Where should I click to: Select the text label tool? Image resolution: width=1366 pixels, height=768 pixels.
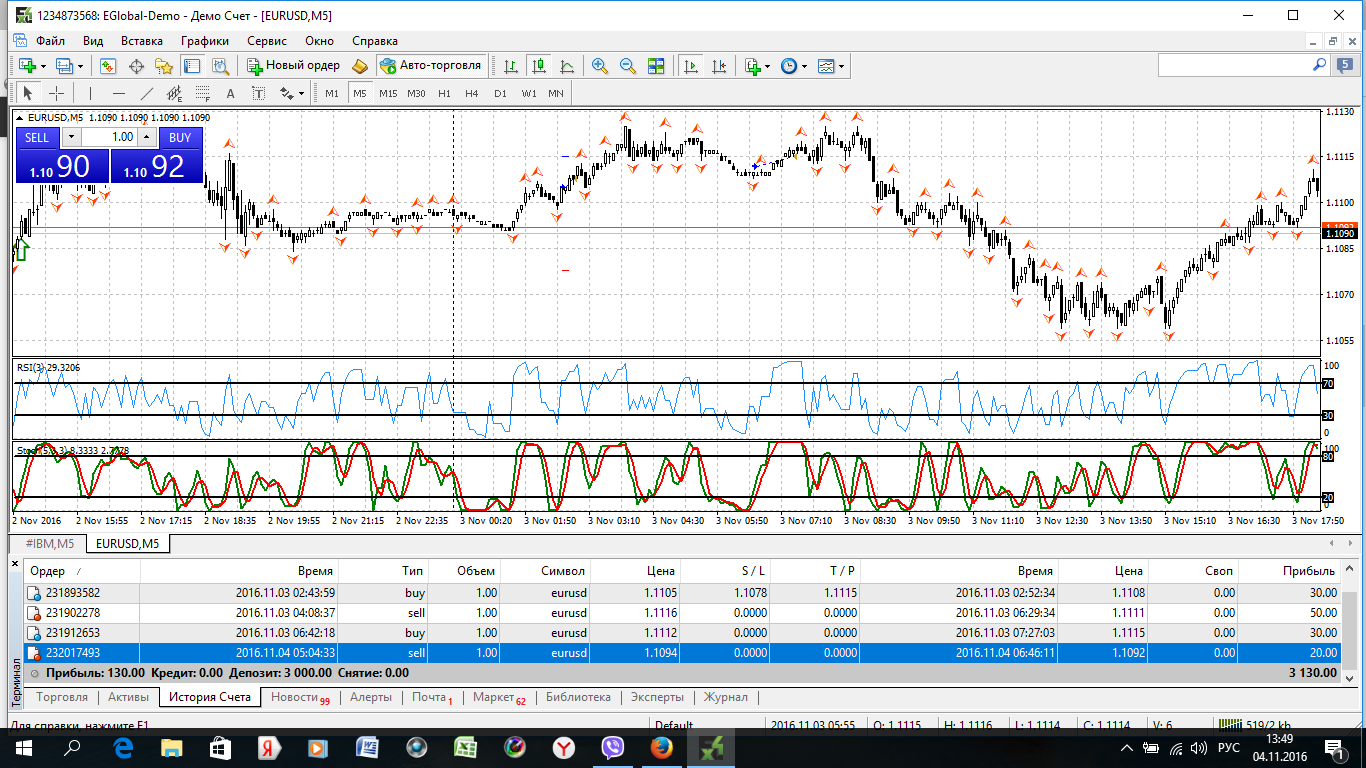click(x=258, y=93)
